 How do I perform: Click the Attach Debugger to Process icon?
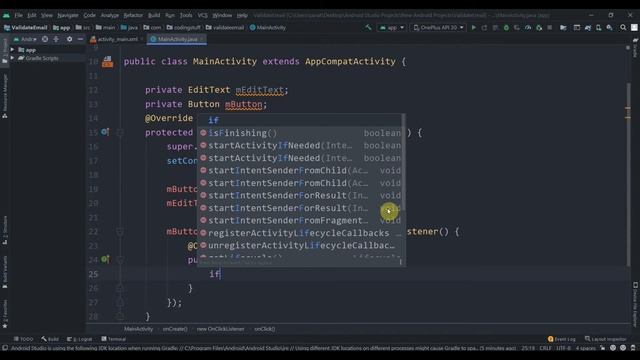[539, 27]
